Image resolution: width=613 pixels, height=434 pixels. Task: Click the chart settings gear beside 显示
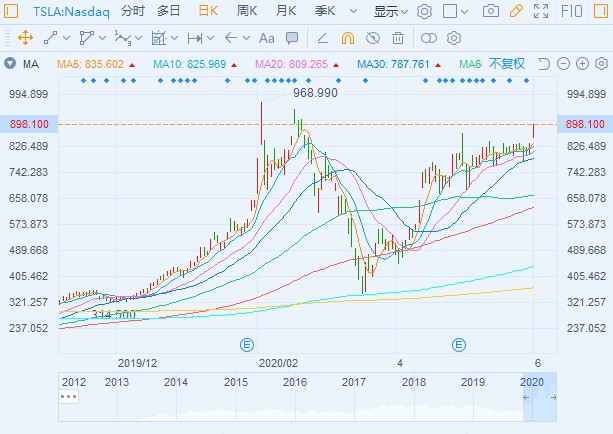click(x=424, y=12)
